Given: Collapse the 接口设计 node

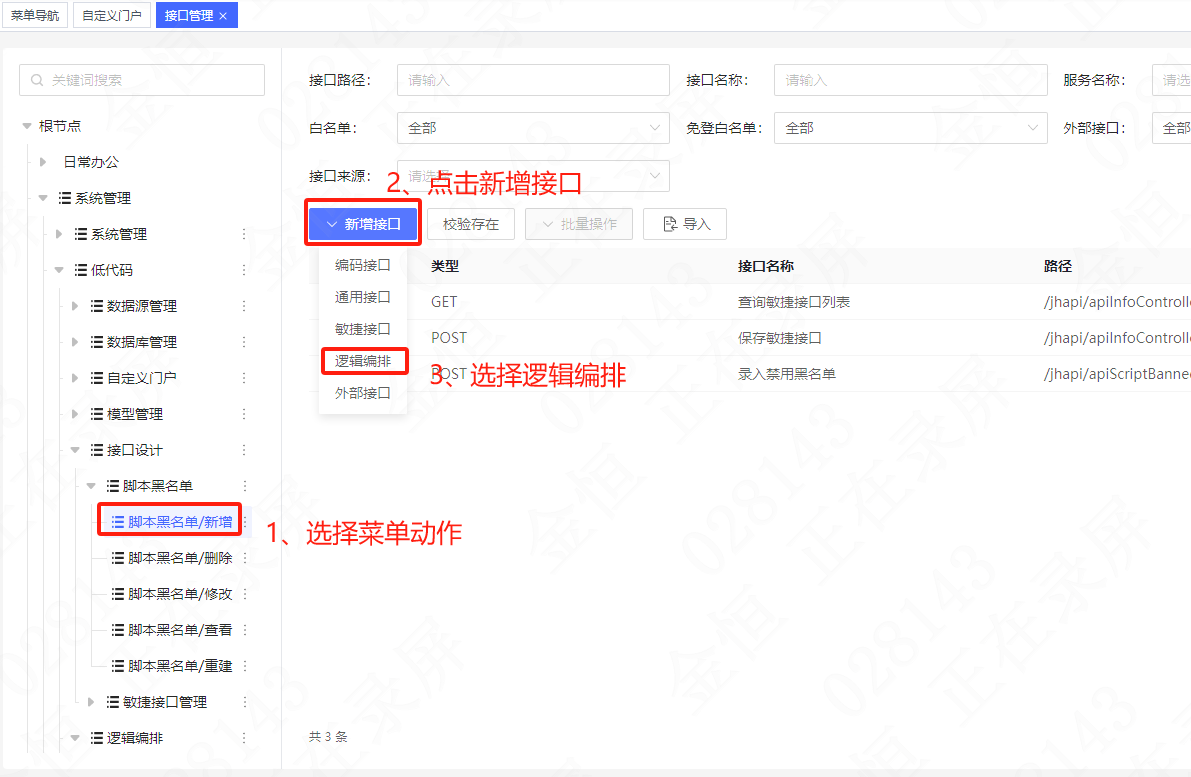Looking at the screenshot, I should tap(75, 450).
